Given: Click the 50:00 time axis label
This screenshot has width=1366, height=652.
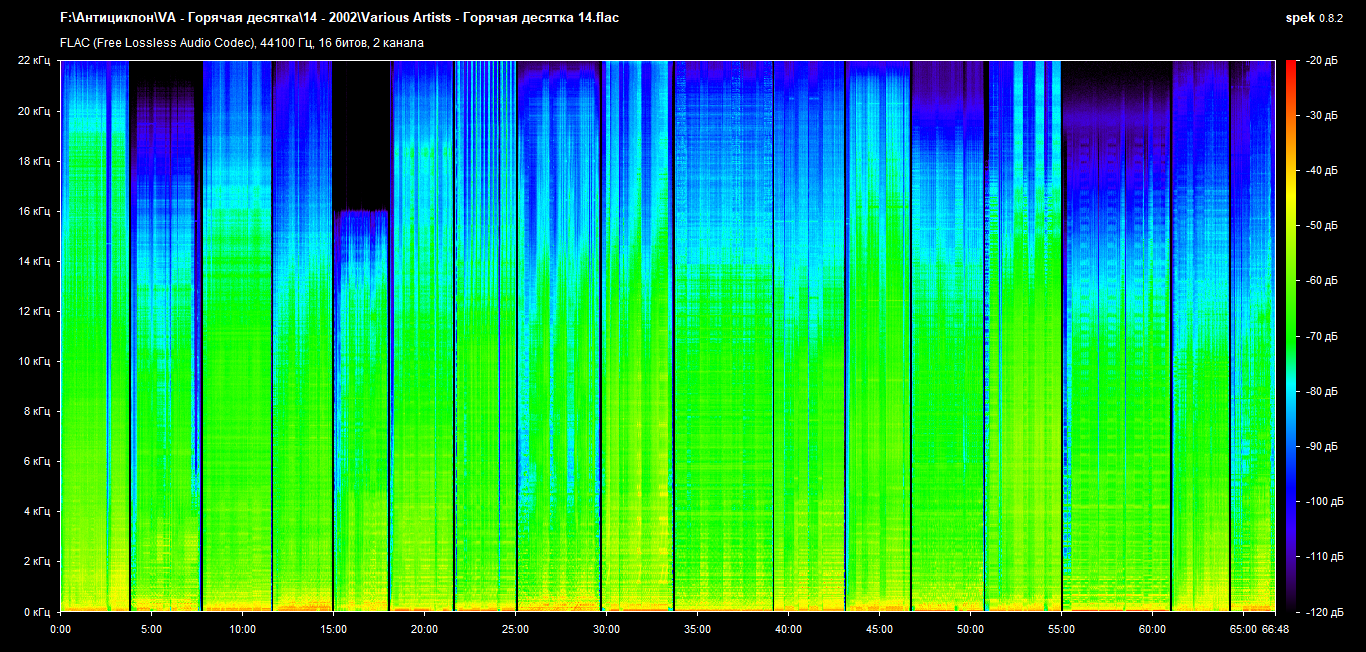Looking at the screenshot, I should point(970,630).
